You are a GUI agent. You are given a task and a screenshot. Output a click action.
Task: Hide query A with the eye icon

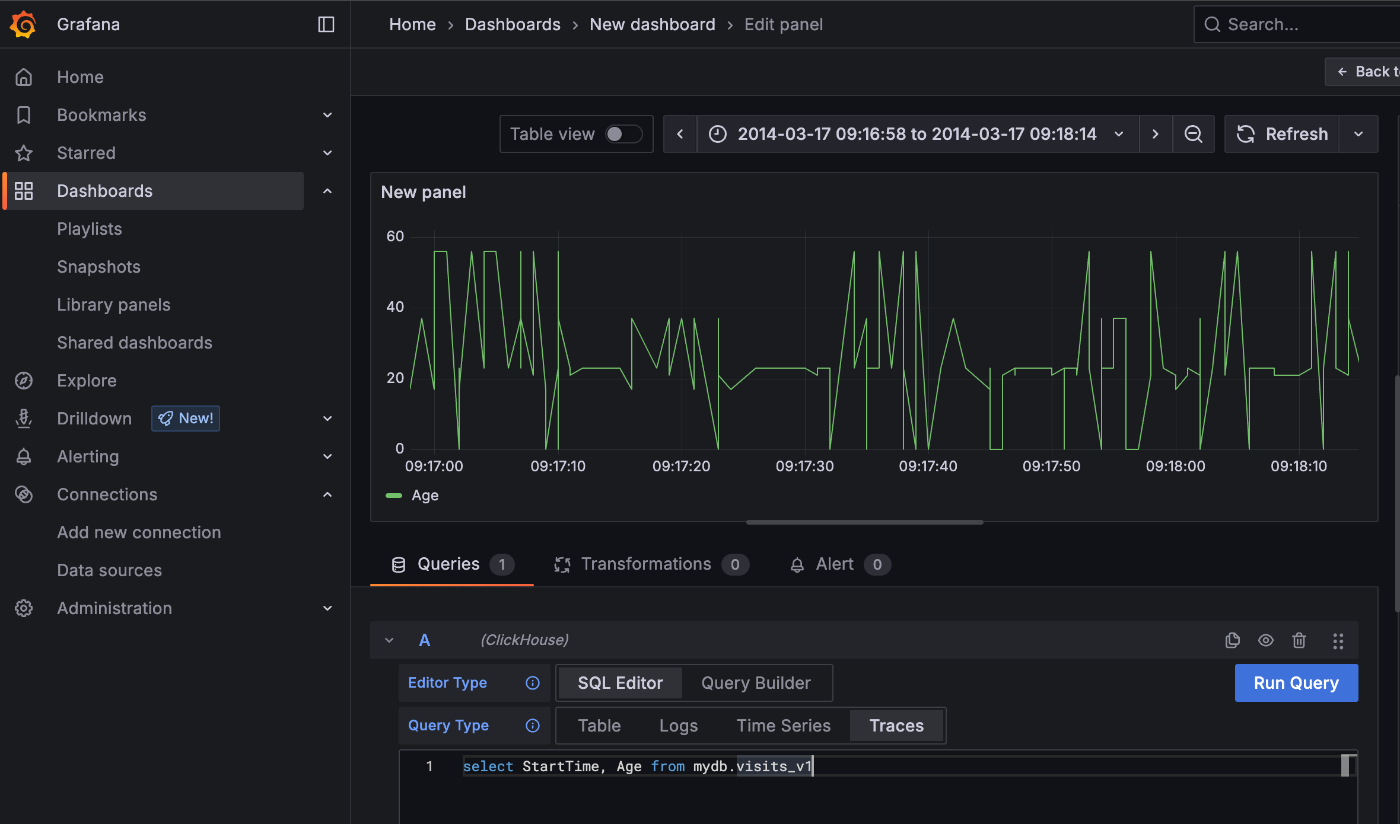pos(1266,640)
